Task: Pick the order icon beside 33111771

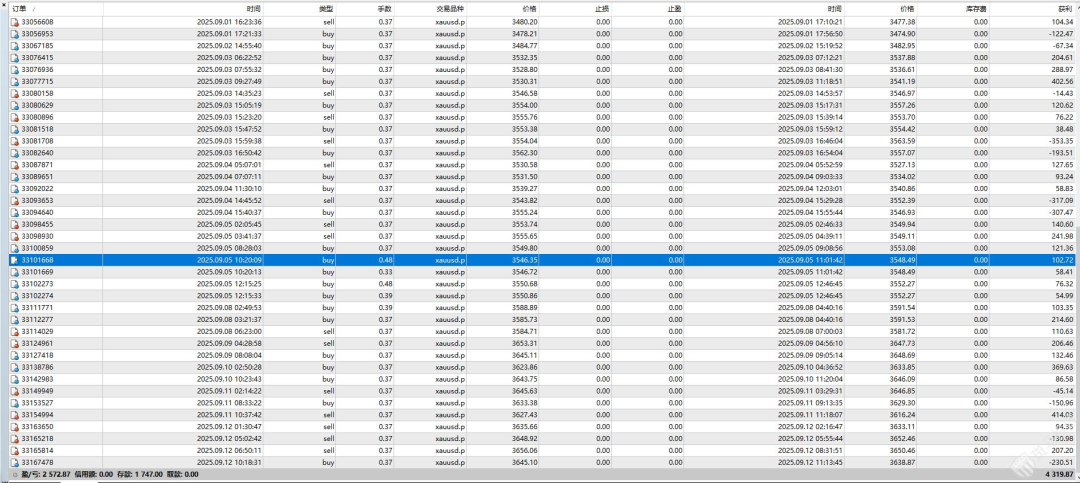Action: point(14,307)
